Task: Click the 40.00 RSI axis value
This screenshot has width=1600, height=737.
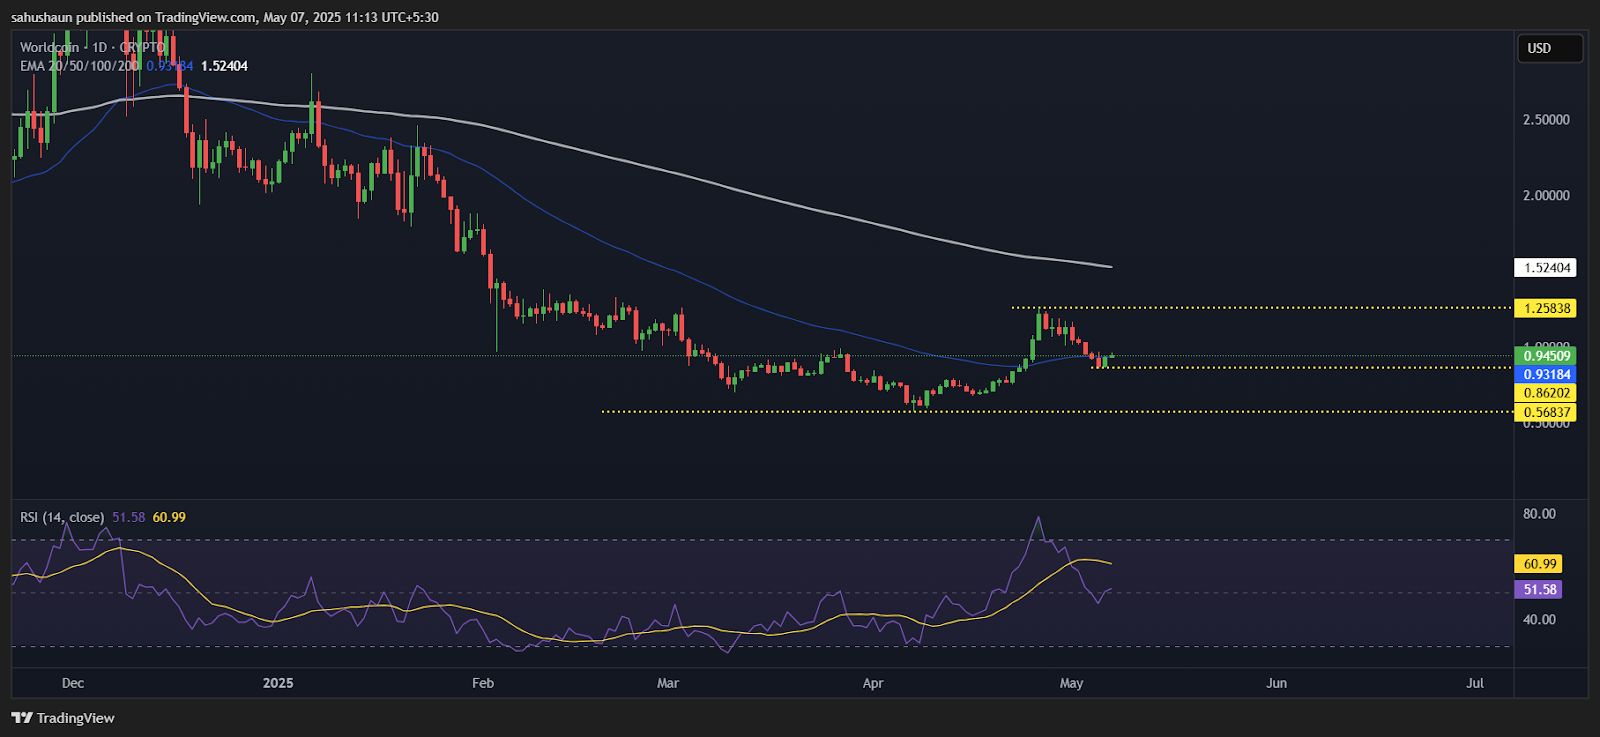Action: coord(1539,620)
